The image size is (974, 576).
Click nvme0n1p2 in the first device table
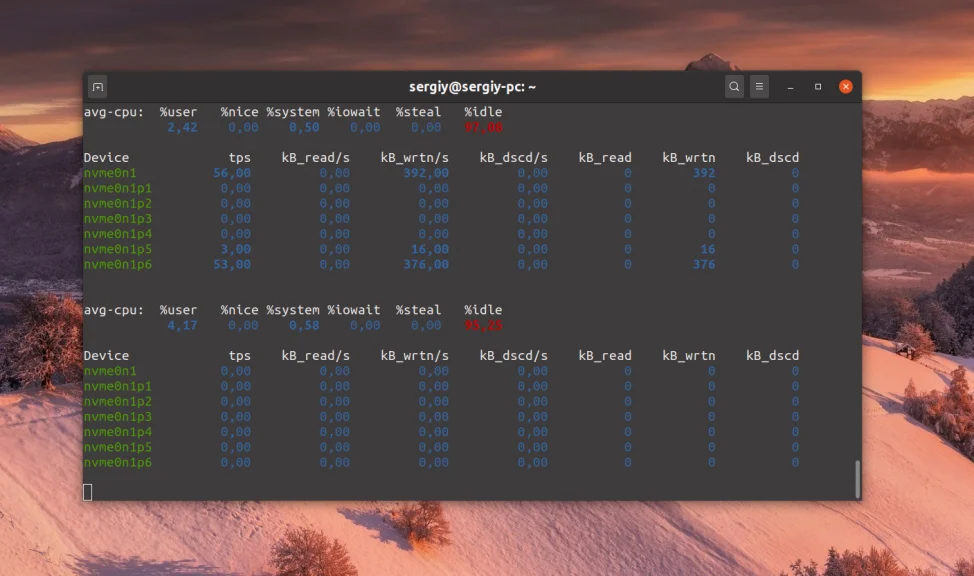tap(117, 203)
